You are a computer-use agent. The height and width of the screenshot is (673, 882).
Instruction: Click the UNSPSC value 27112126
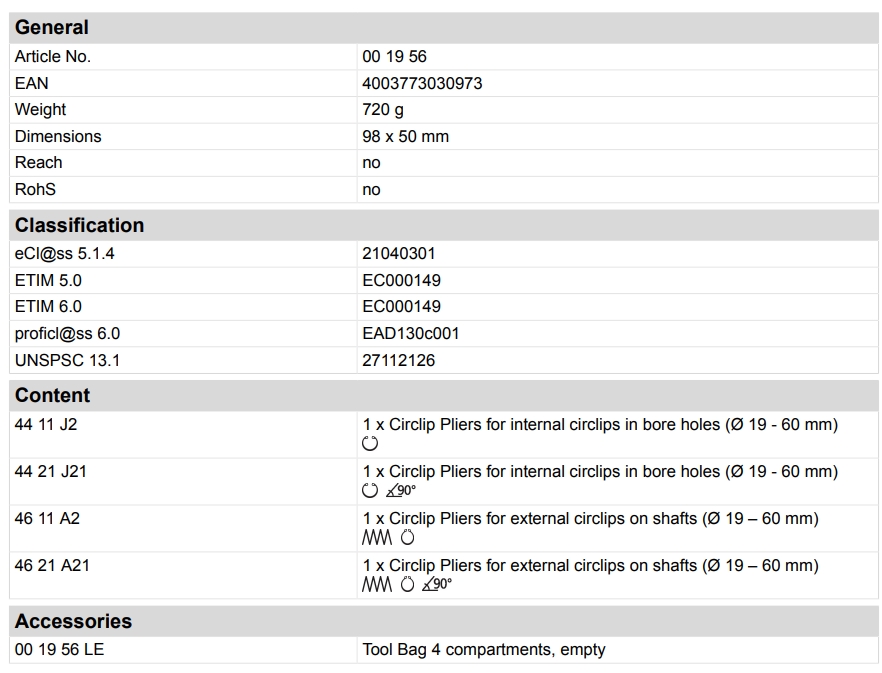coord(398,360)
